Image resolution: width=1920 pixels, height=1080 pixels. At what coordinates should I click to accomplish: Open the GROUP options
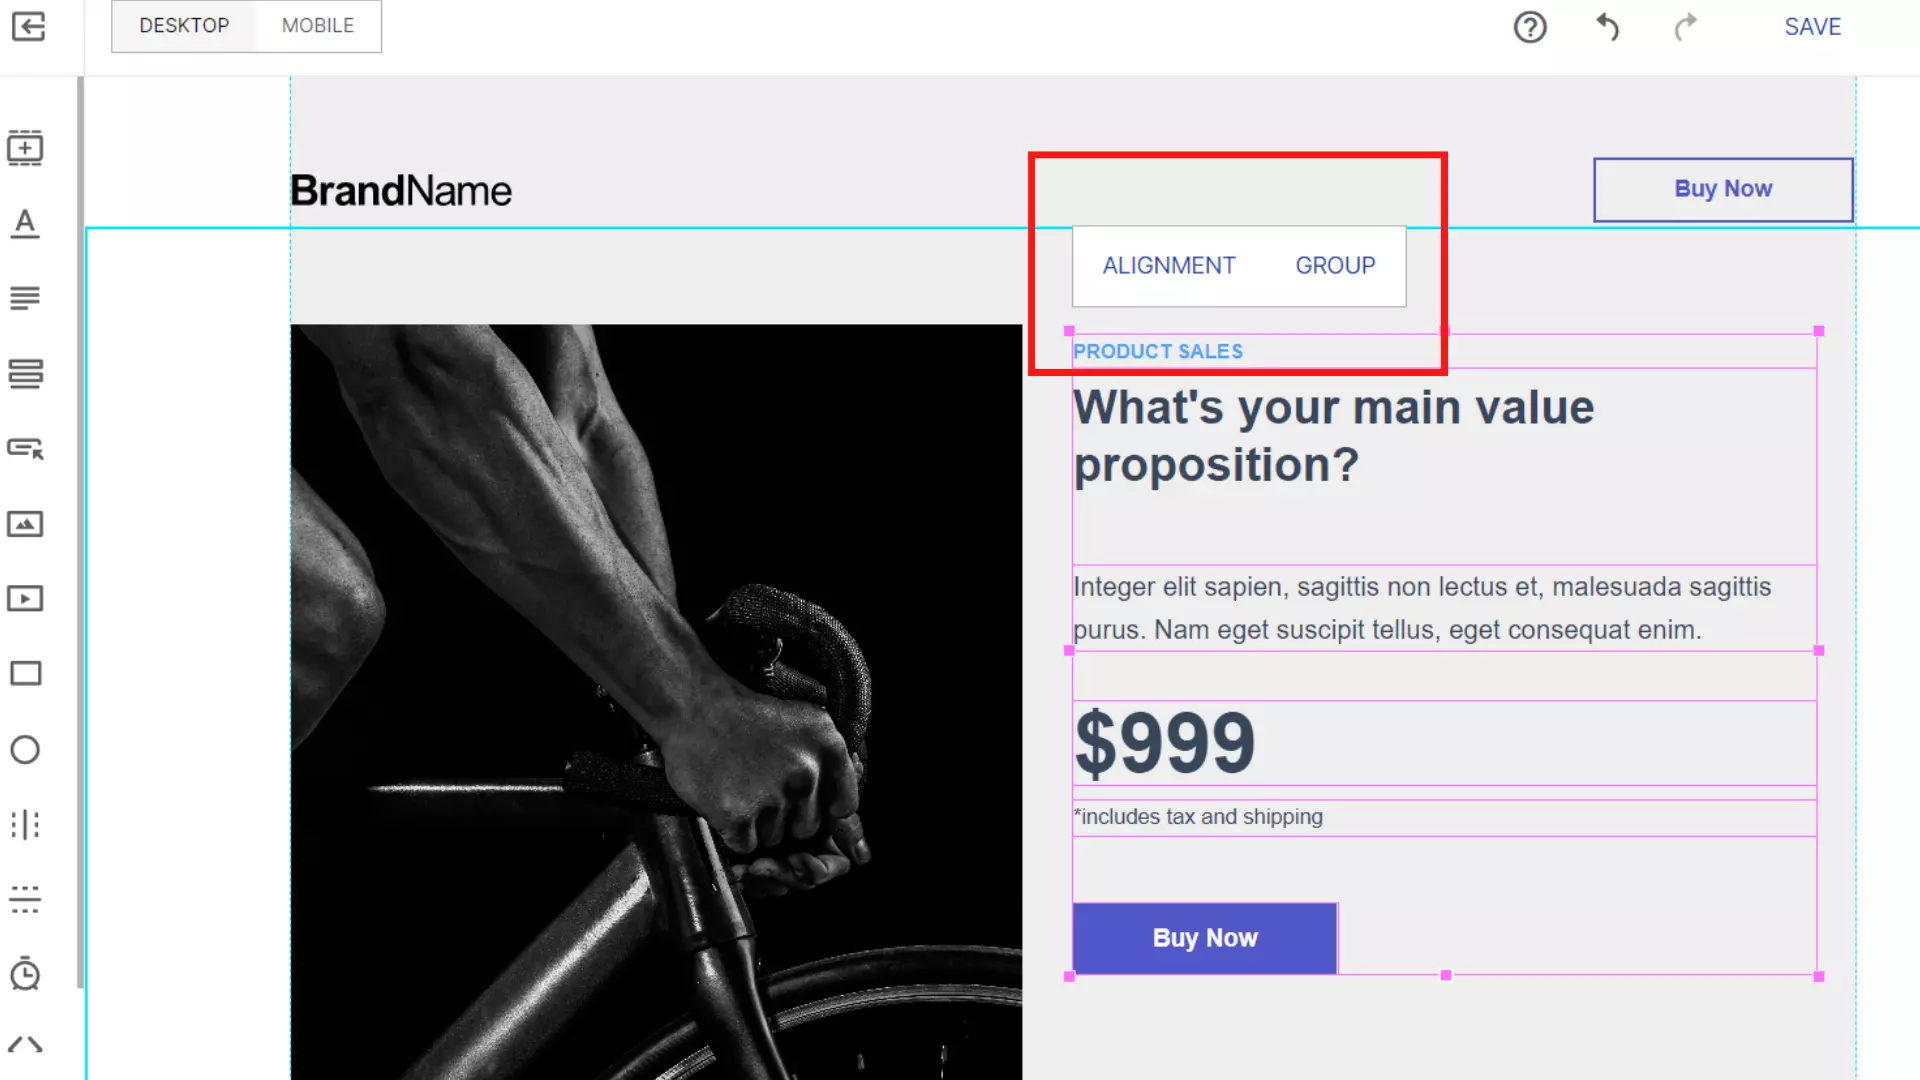pyautogui.click(x=1335, y=265)
